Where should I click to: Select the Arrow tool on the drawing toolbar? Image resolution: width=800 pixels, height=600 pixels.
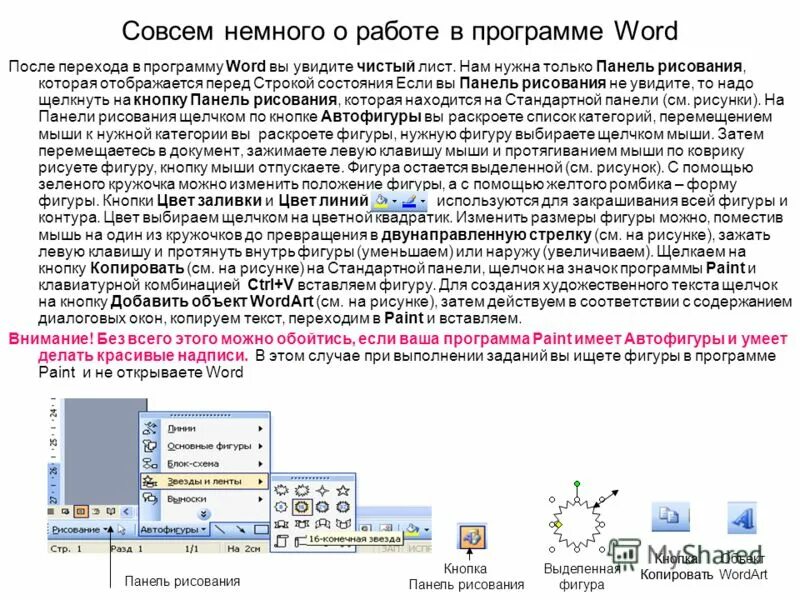click(x=240, y=529)
